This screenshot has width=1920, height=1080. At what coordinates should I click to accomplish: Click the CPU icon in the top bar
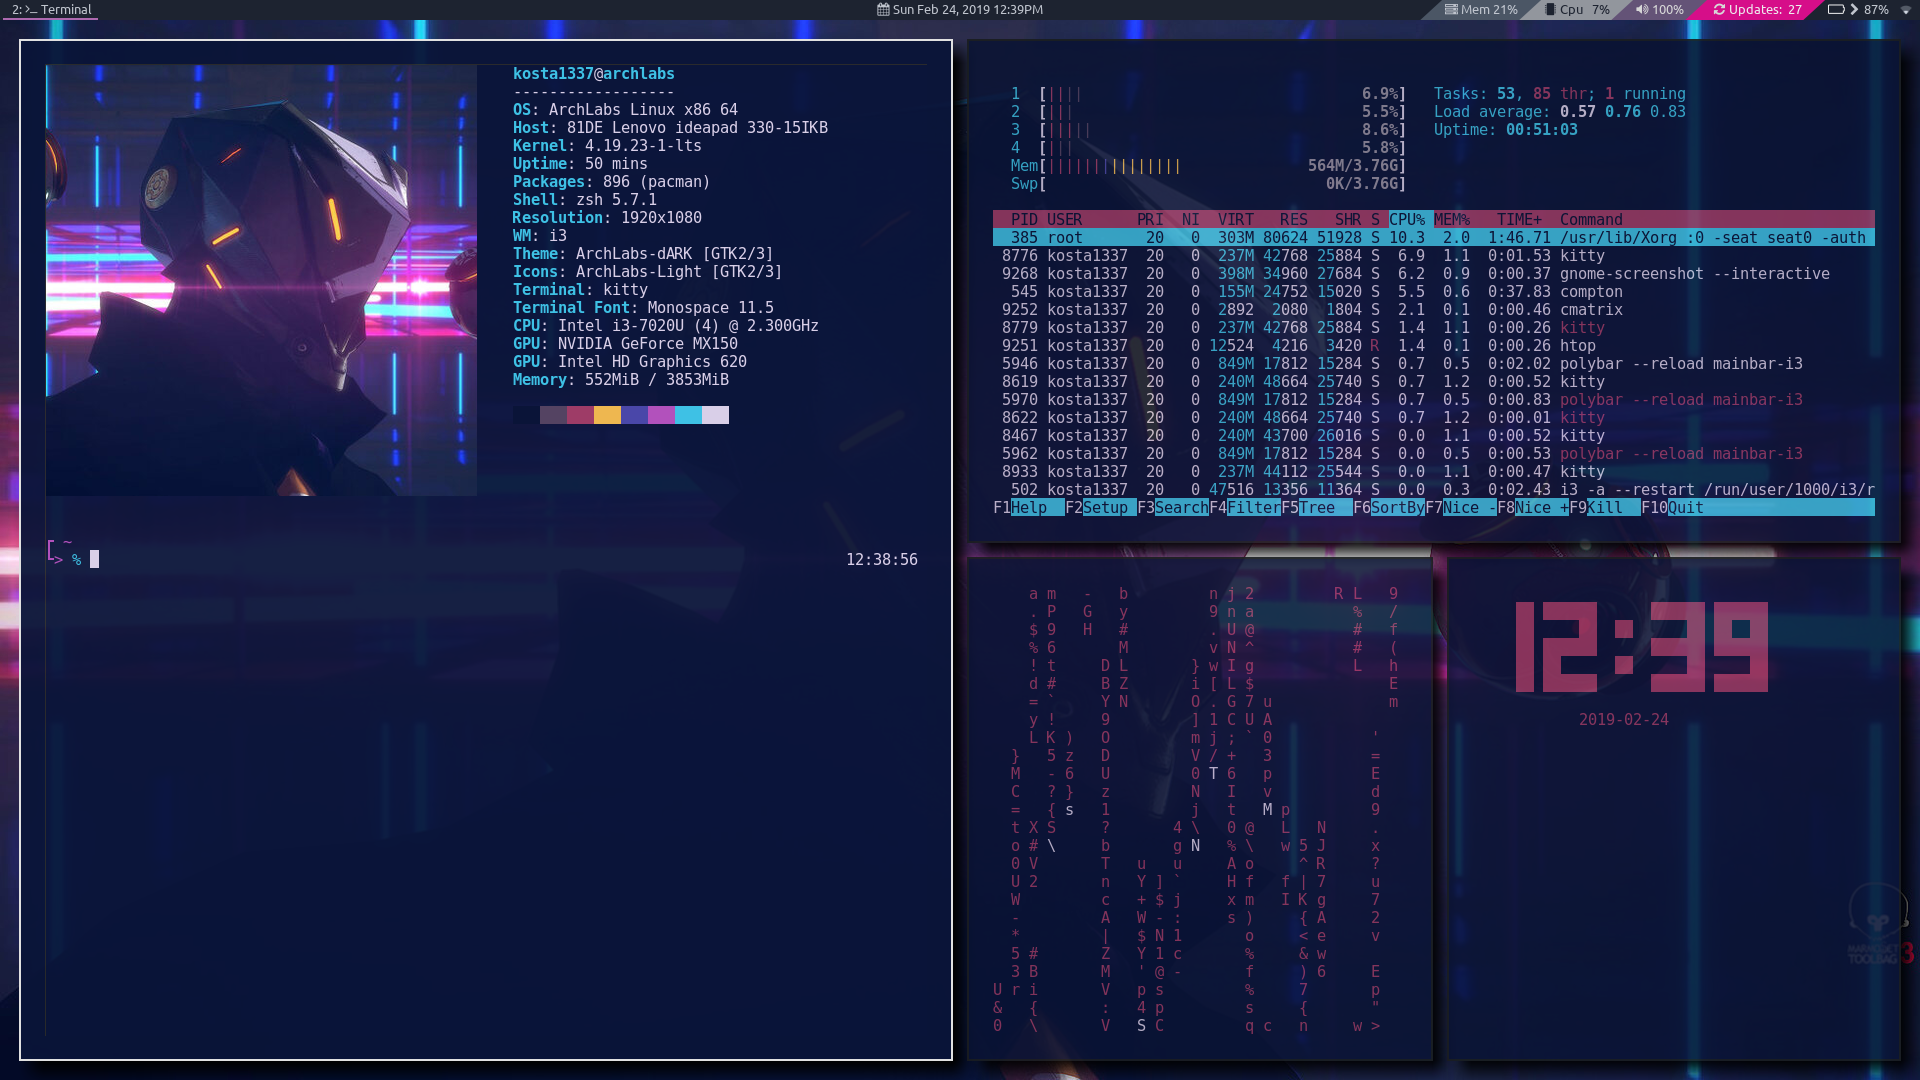pos(1550,9)
